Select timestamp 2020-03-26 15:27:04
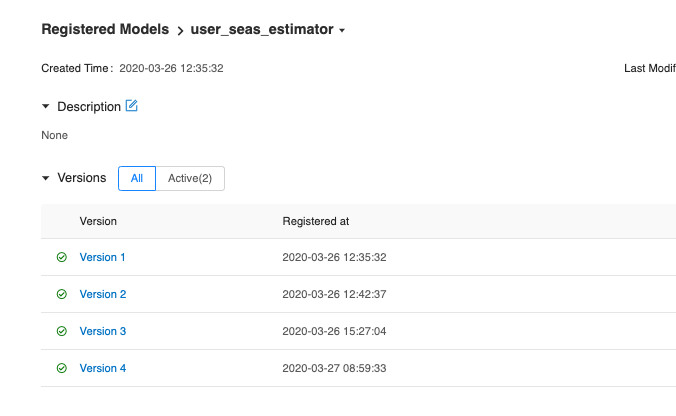This screenshot has height=416, width=676. click(334, 331)
